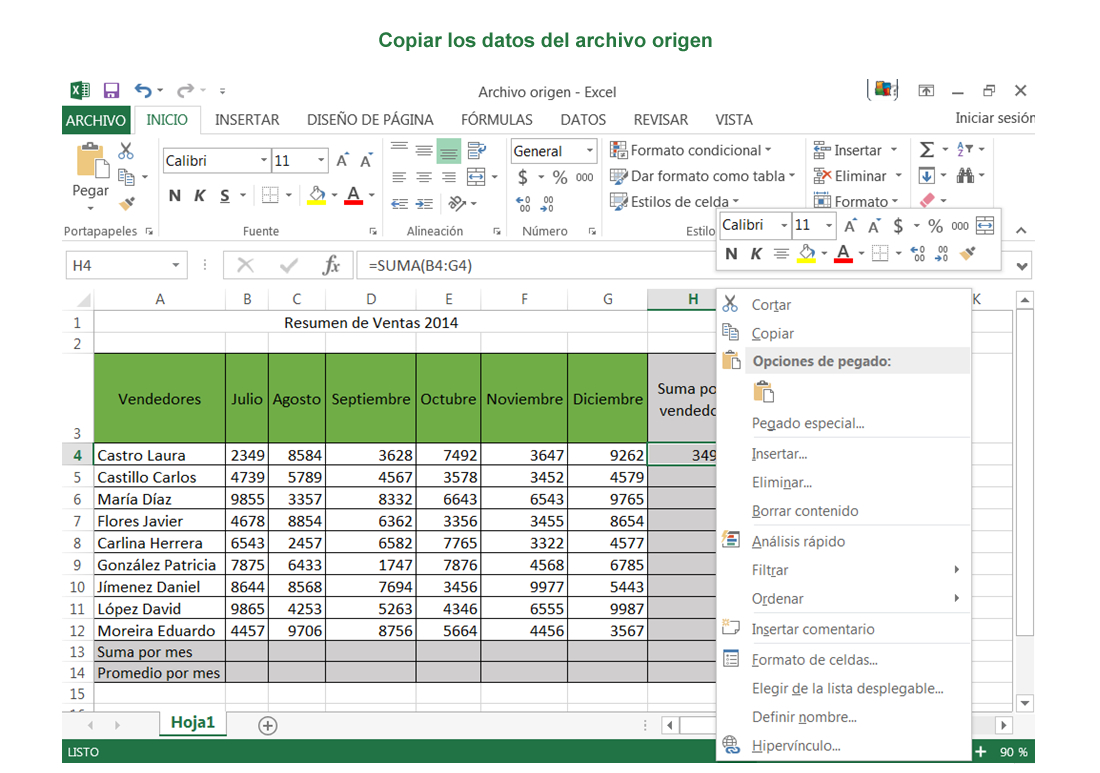The width and height of the screenshot is (1100, 773).
Task: Click the Redo arrow in quick access toolbar
Action: tap(185, 90)
